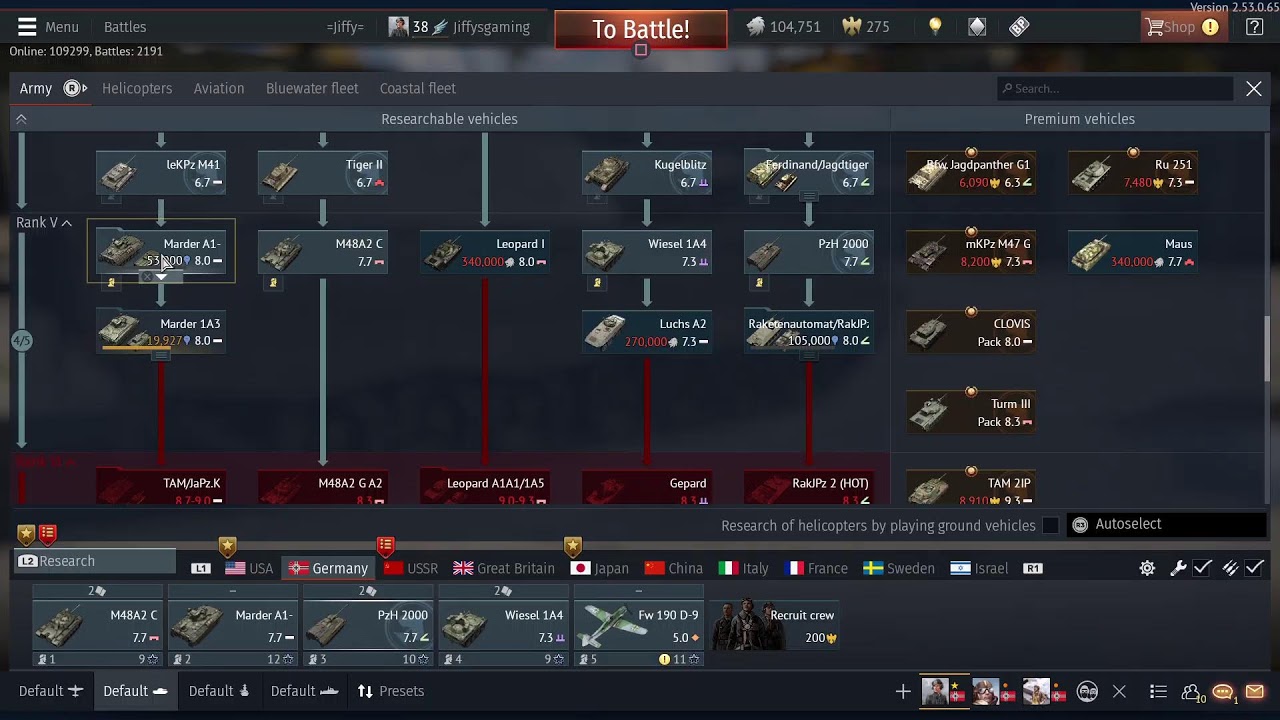The height and width of the screenshot is (720, 1280).
Task: Select the Maus premium vehicle
Action: point(1132,252)
